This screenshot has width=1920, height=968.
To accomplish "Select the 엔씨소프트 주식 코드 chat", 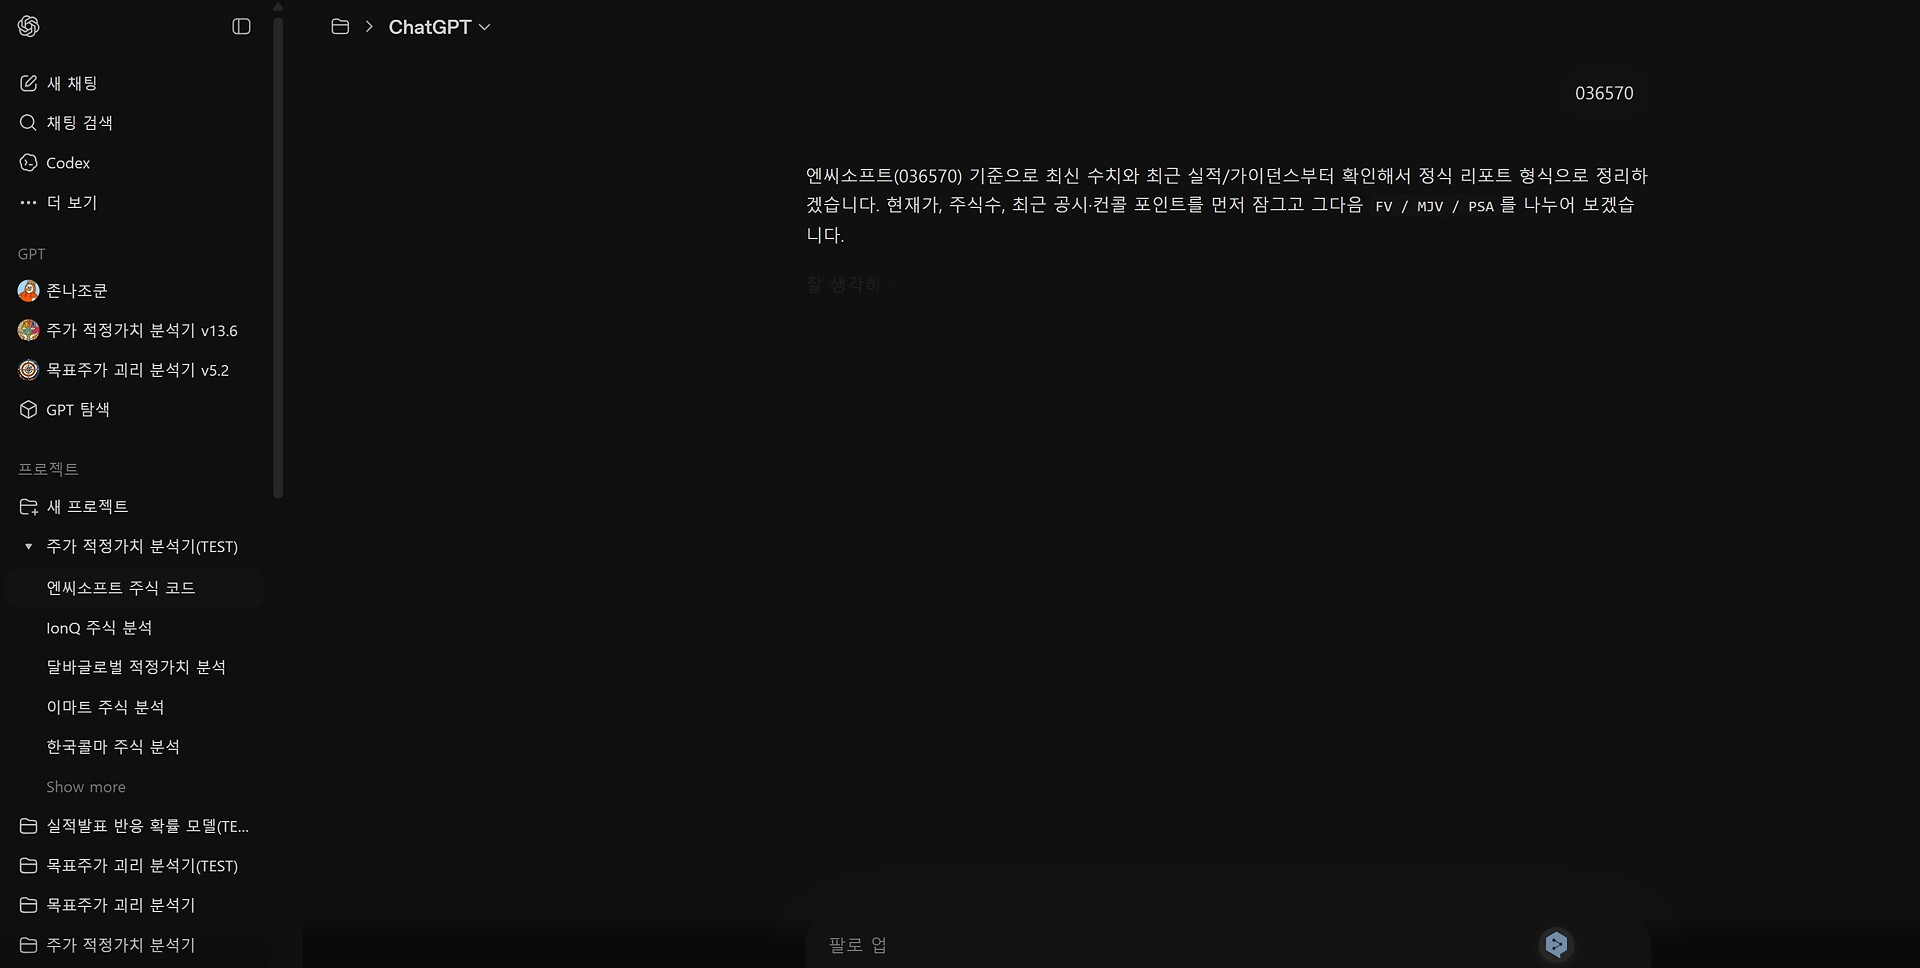I will click(x=135, y=588).
